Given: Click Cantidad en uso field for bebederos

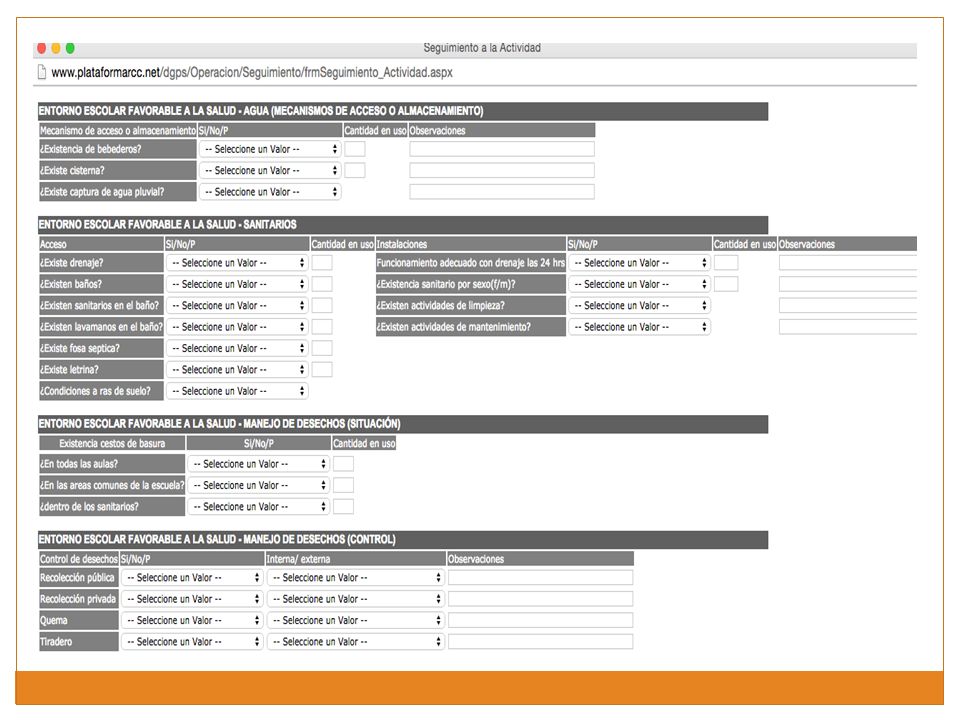Looking at the screenshot, I should pyautogui.click(x=354, y=149).
